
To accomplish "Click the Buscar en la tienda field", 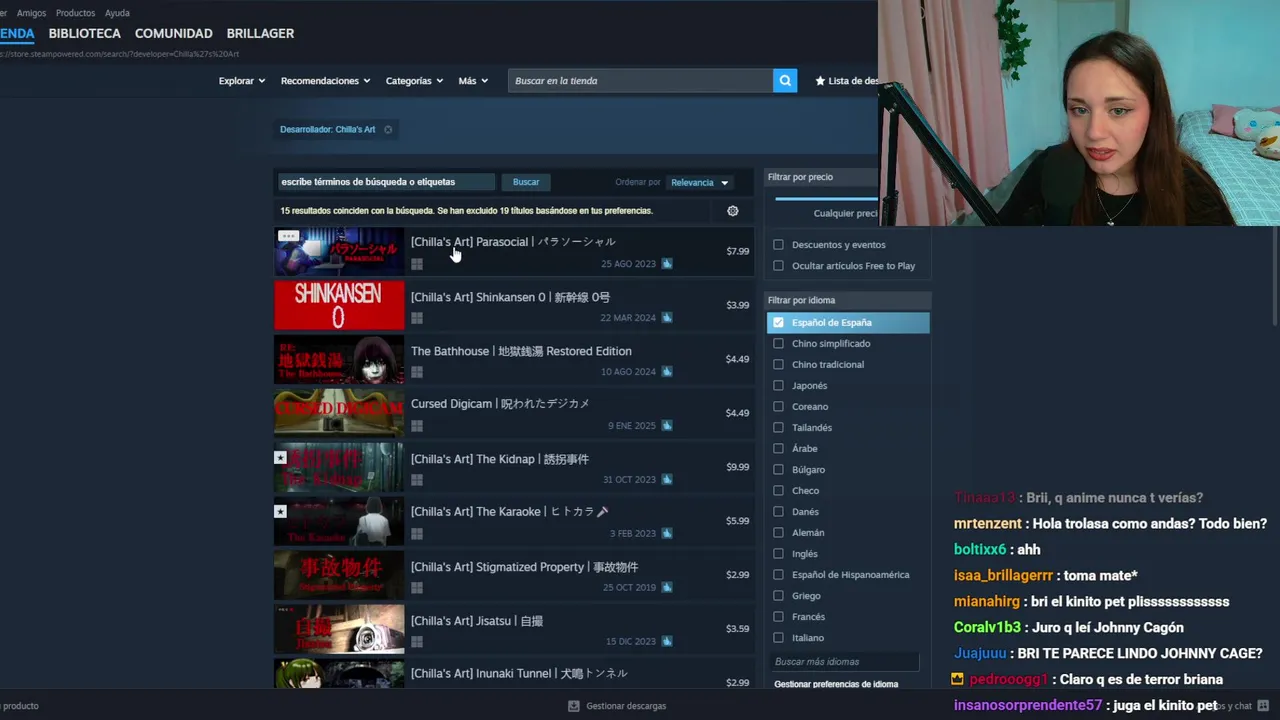I will click(640, 81).
